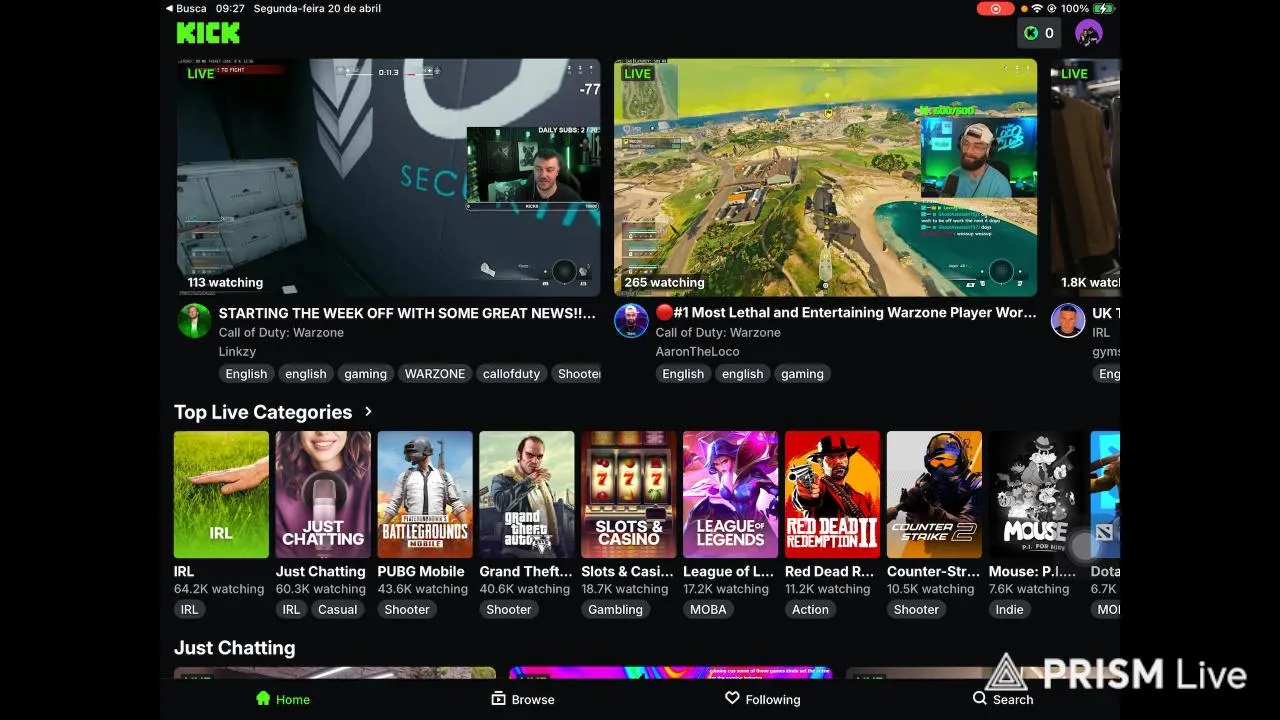The width and height of the screenshot is (1280, 720).
Task: Select the Shooter tag under Counter-Strike
Action: pyautogui.click(x=916, y=609)
